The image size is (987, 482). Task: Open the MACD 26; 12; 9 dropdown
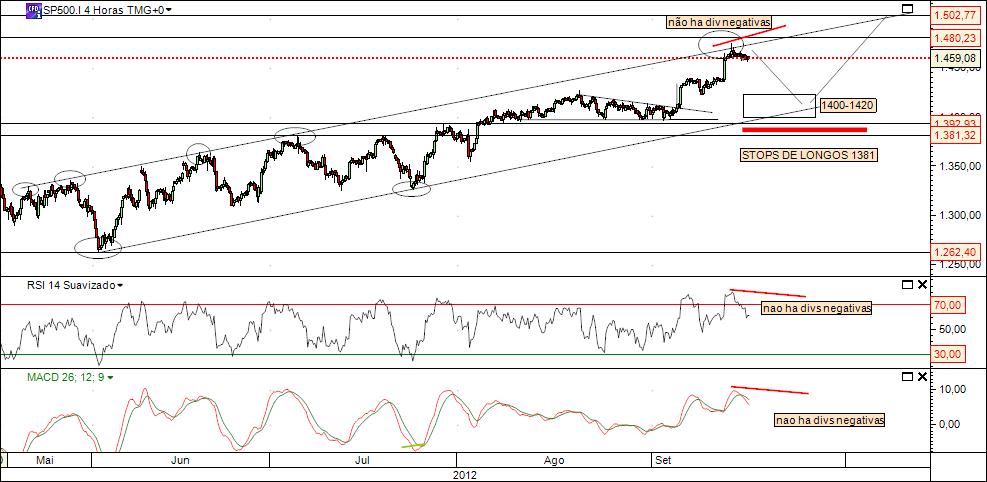coord(111,378)
